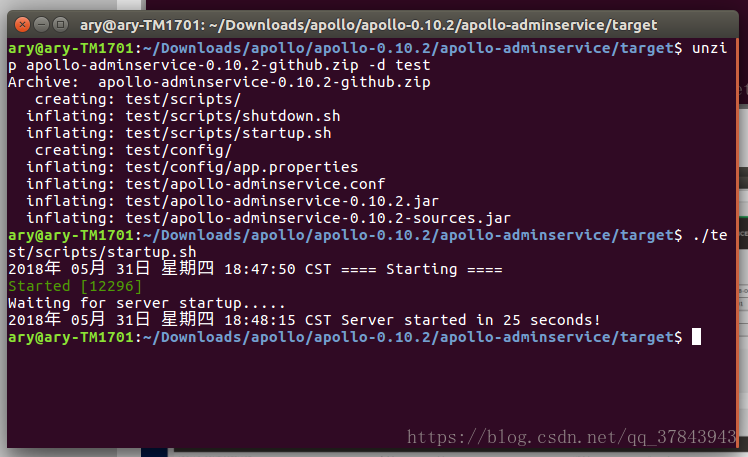Screen dimensions: 748x457
Task: Click the last prompt's 'ary@ary-TM1701' text
Action: click(x=71, y=337)
